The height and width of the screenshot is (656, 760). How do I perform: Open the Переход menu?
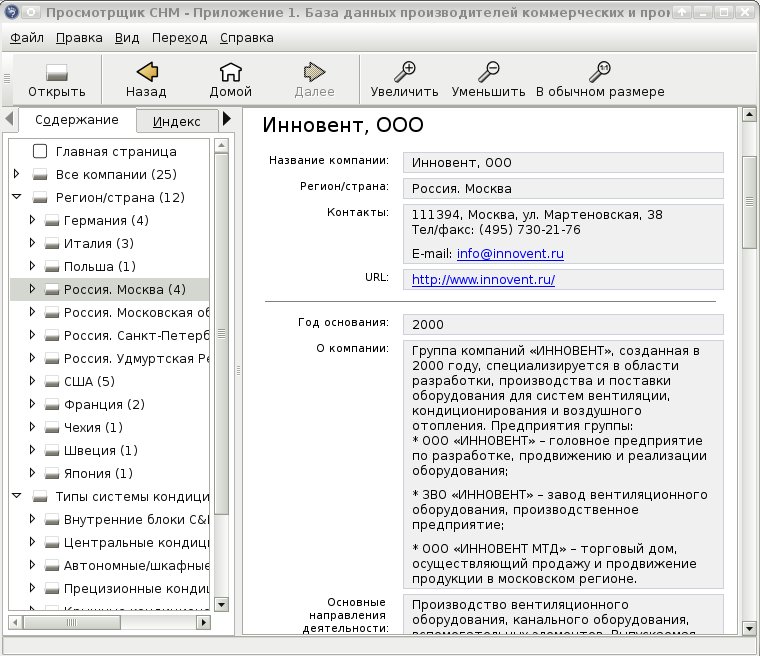point(179,38)
